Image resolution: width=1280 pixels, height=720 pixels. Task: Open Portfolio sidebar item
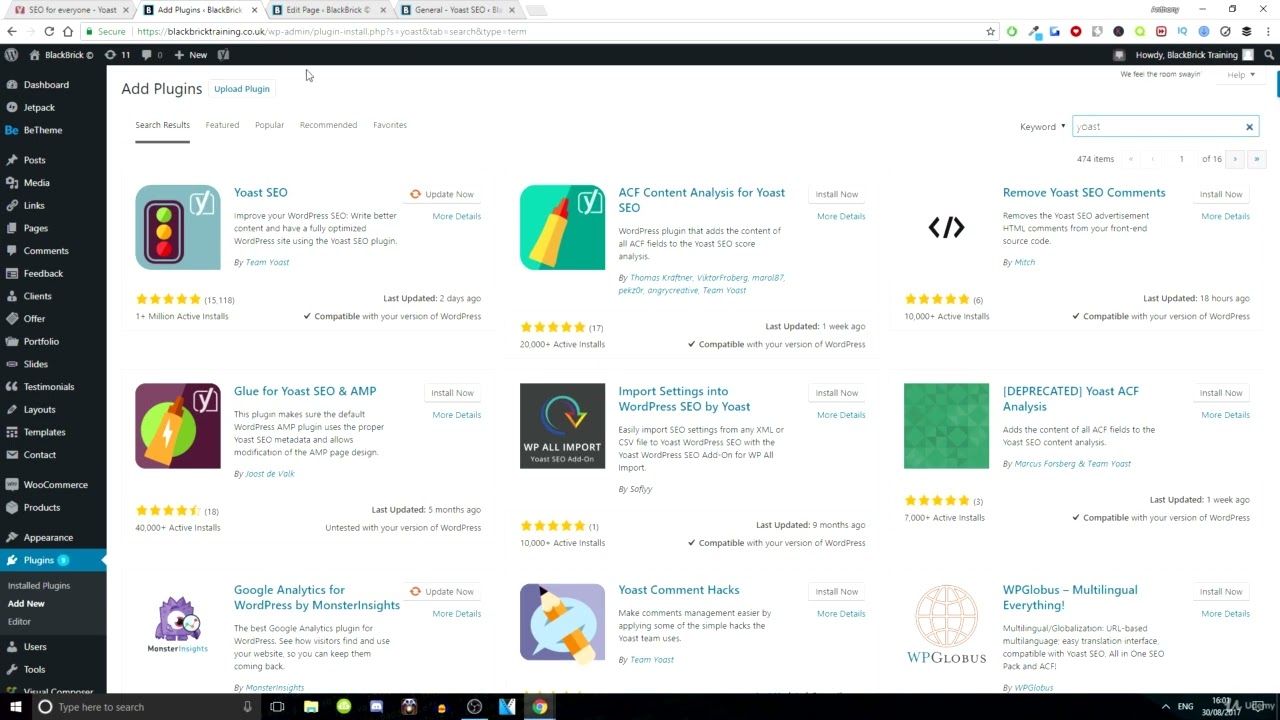(41, 341)
